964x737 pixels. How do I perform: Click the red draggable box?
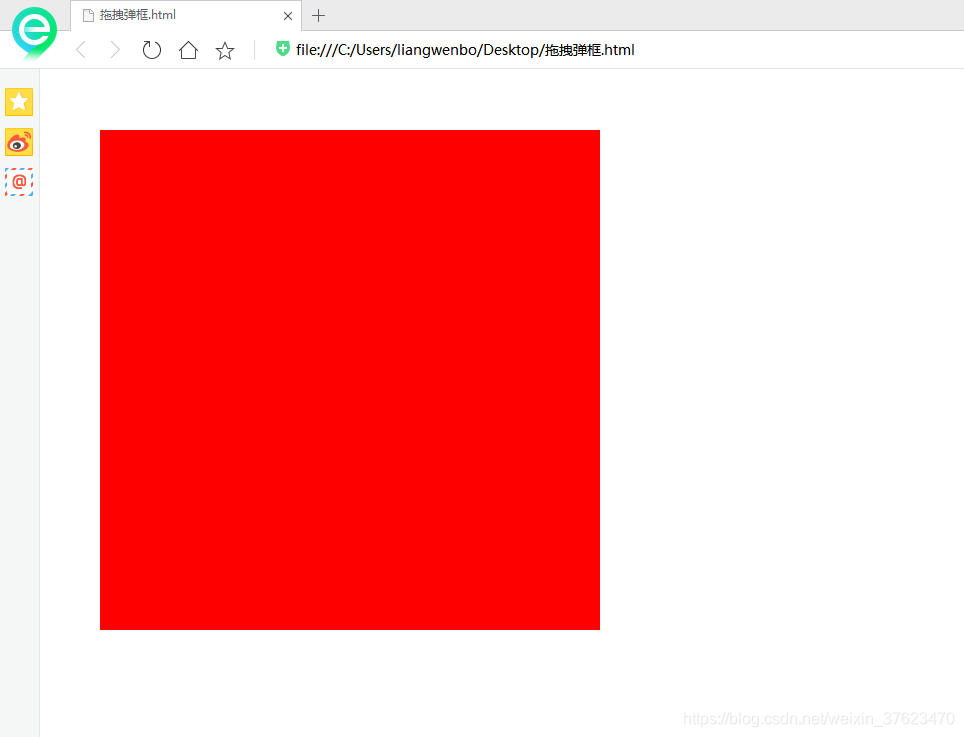coord(350,380)
